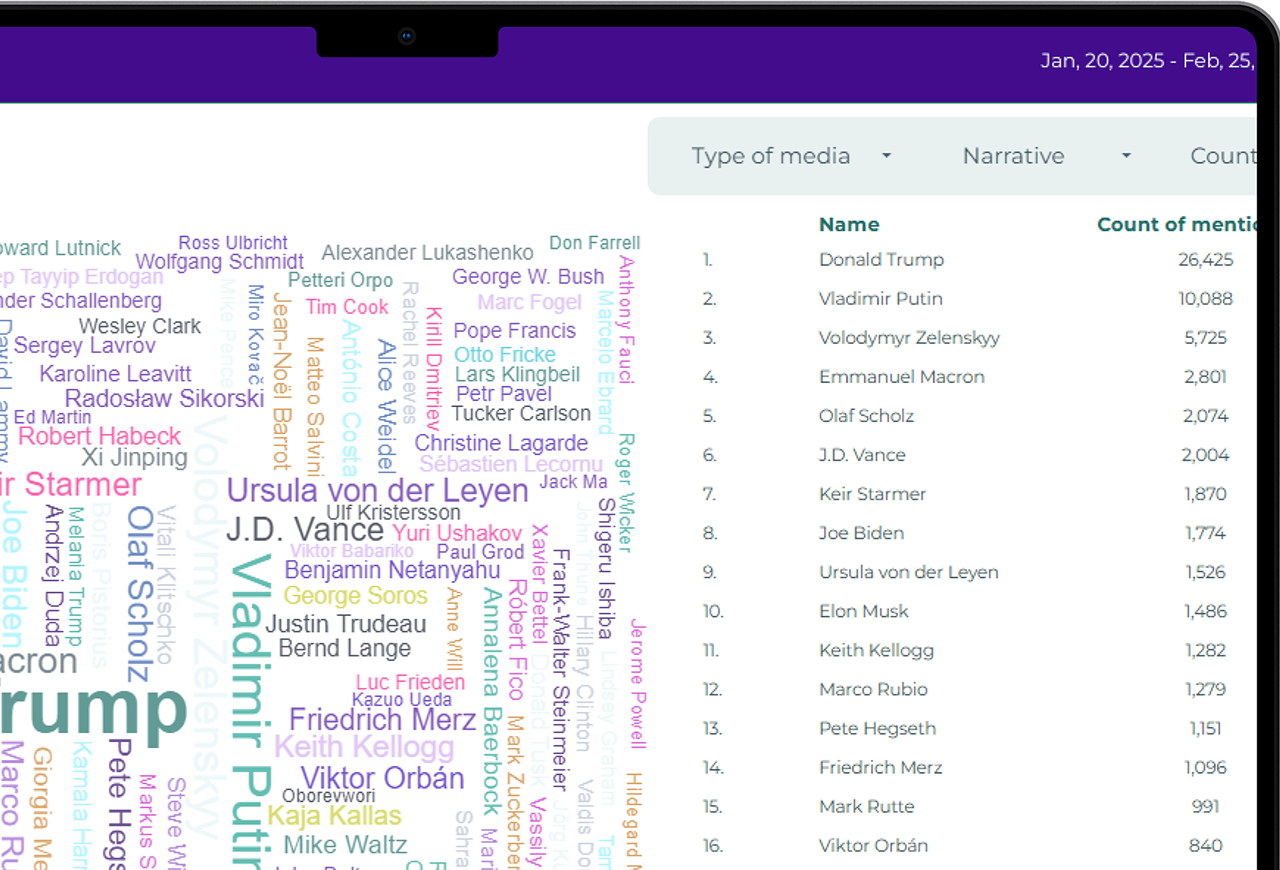1280x870 pixels.
Task: Click vertical Olaf Scholz in word cloud
Action: click(138, 593)
